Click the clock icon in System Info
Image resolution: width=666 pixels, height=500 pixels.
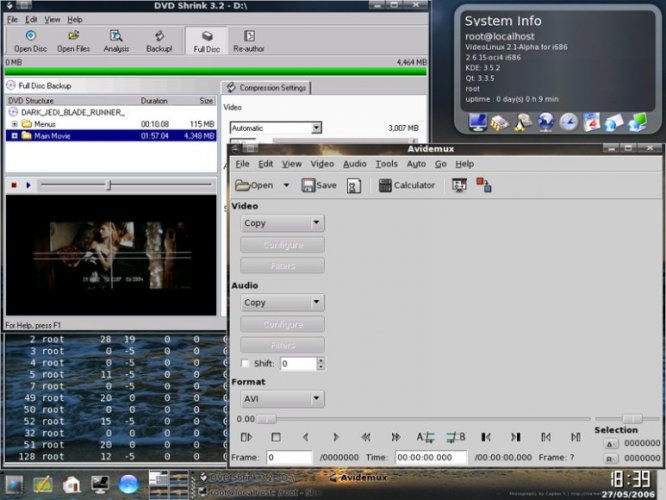coord(568,122)
